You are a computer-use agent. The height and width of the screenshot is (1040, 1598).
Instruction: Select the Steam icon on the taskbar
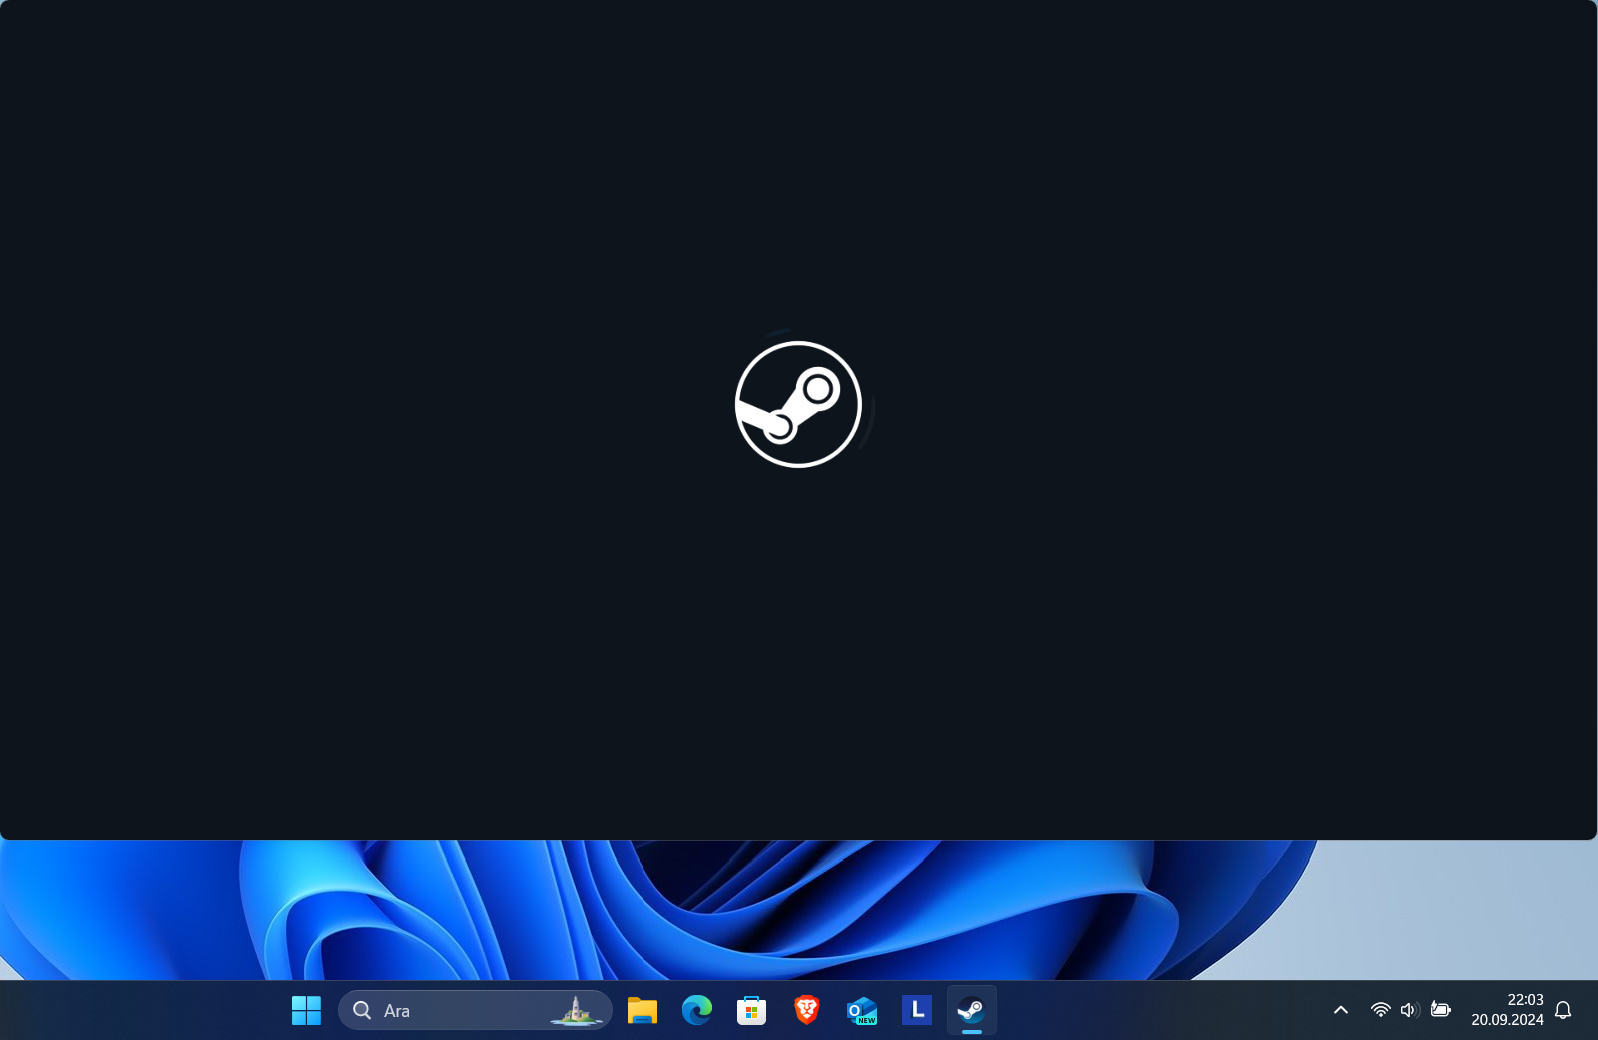972,1010
